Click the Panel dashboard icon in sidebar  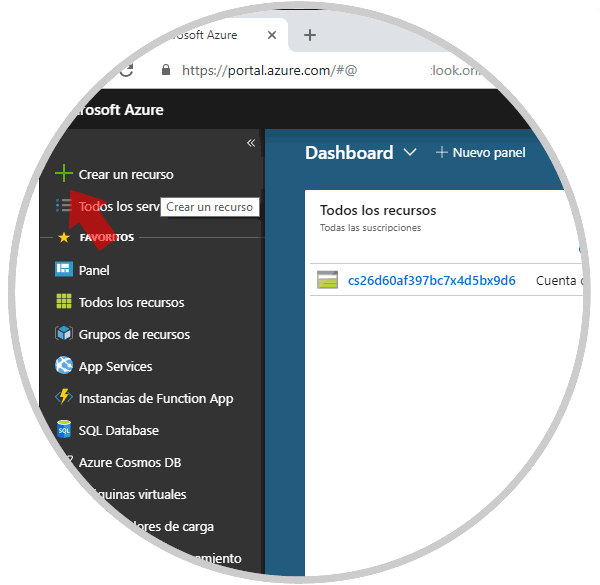coord(64,269)
